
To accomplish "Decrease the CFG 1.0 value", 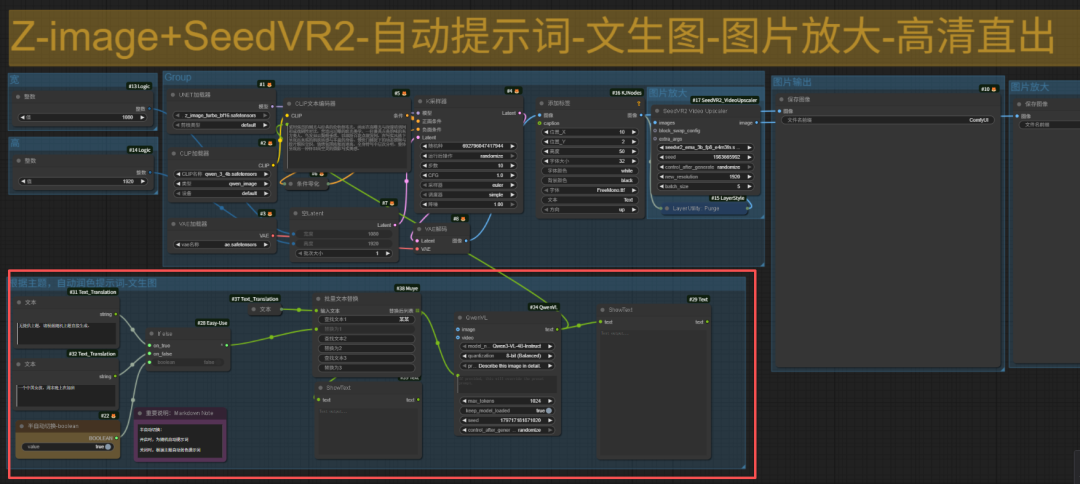I will [x=424, y=175].
